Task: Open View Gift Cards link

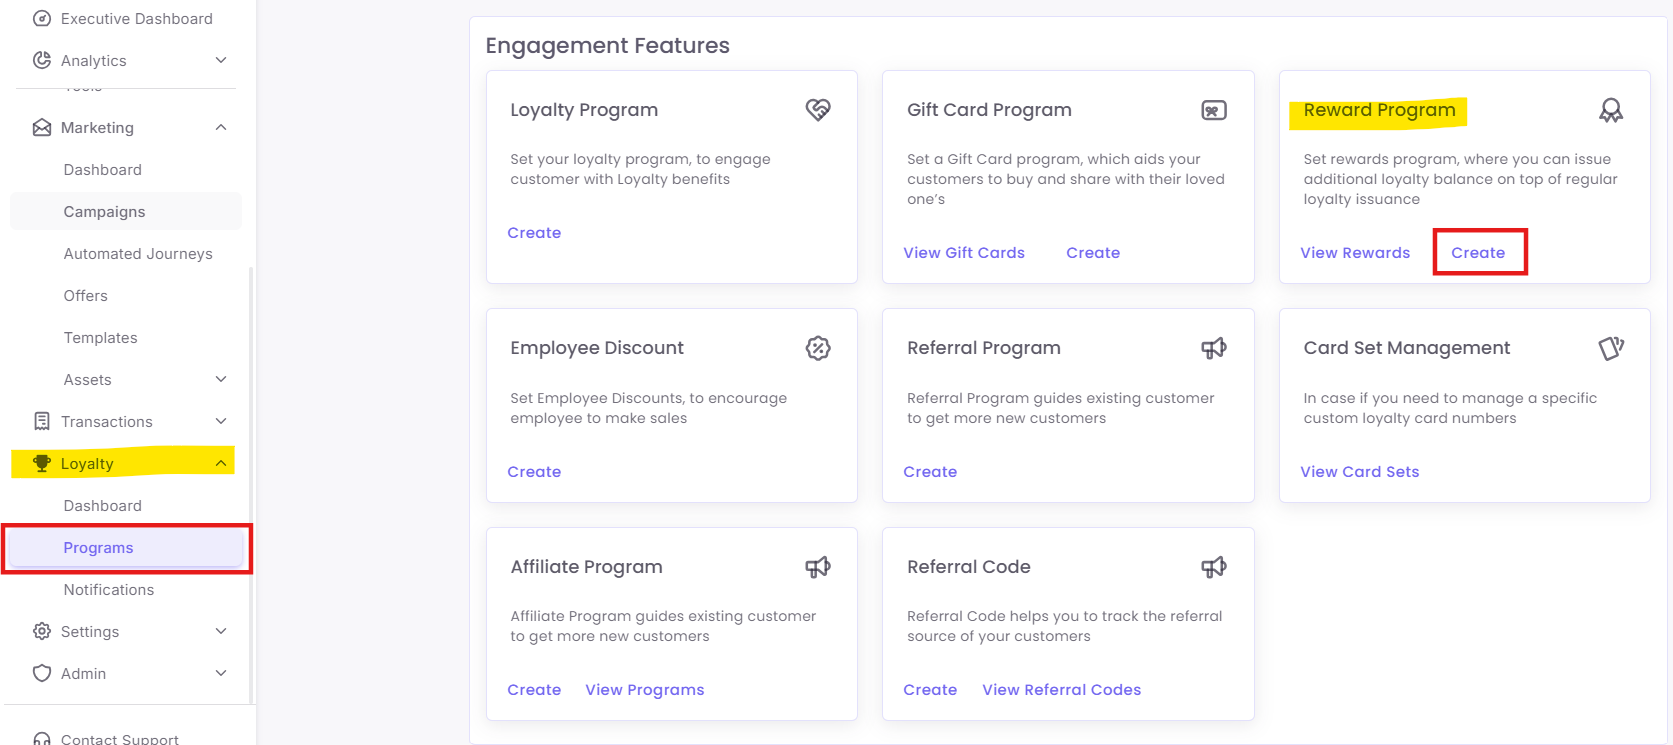Action: (x=964, y=253)
